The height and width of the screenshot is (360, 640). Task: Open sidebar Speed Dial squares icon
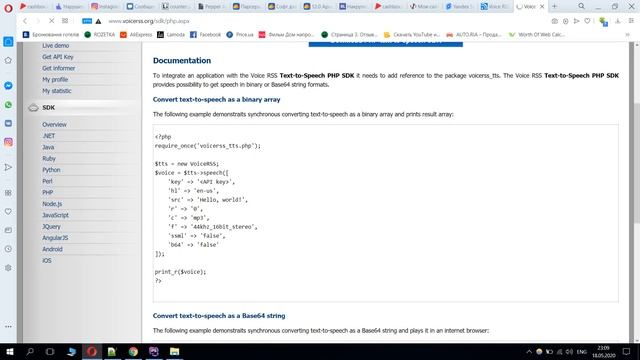(x=8, y=193)
